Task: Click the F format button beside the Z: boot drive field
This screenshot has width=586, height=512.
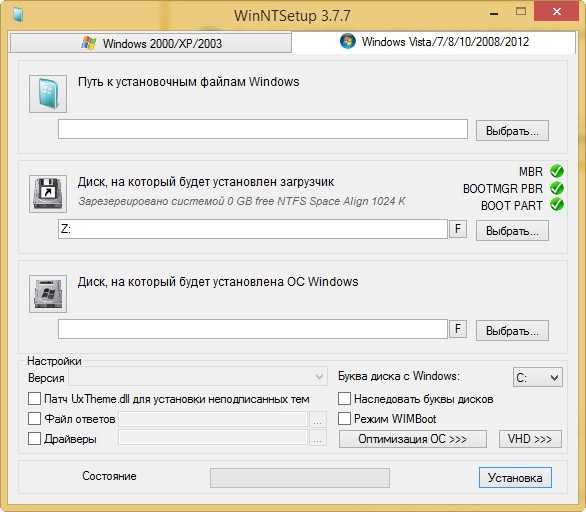Action: click(458, 229)
